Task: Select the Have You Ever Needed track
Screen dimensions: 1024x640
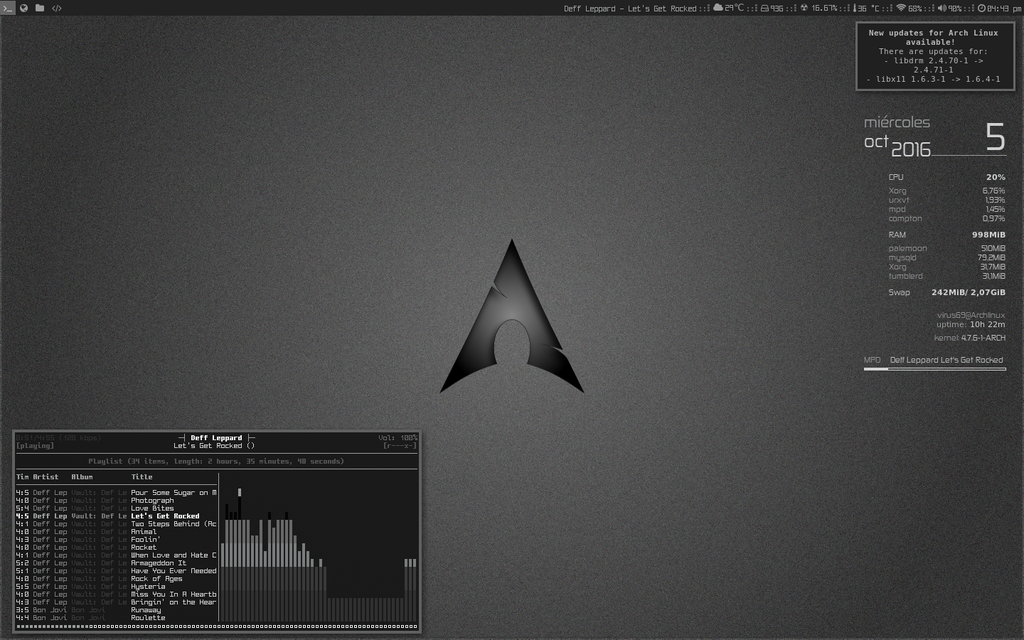Action: click(116, 571)
